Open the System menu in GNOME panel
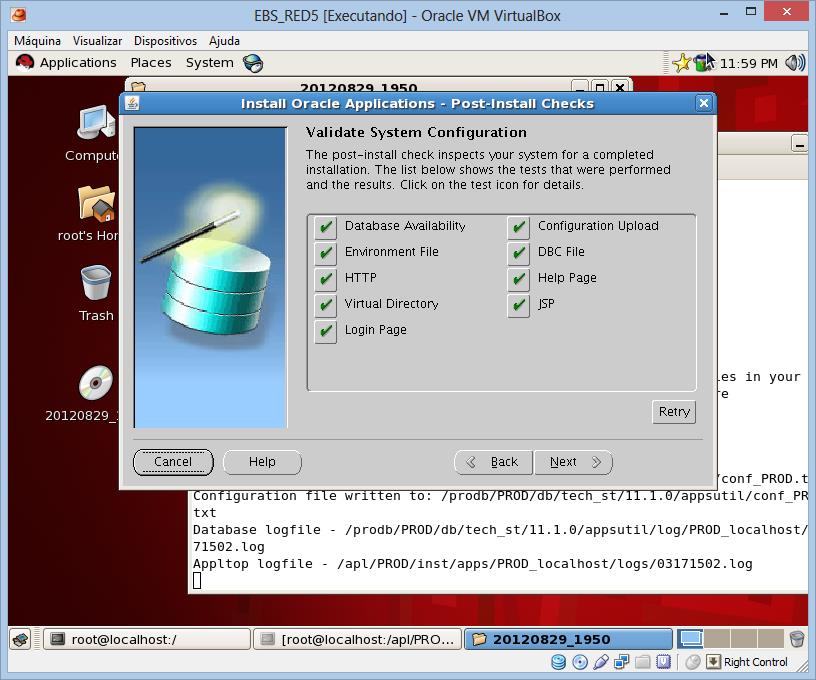Screen dimensions: 816x680 pos(210,63)
